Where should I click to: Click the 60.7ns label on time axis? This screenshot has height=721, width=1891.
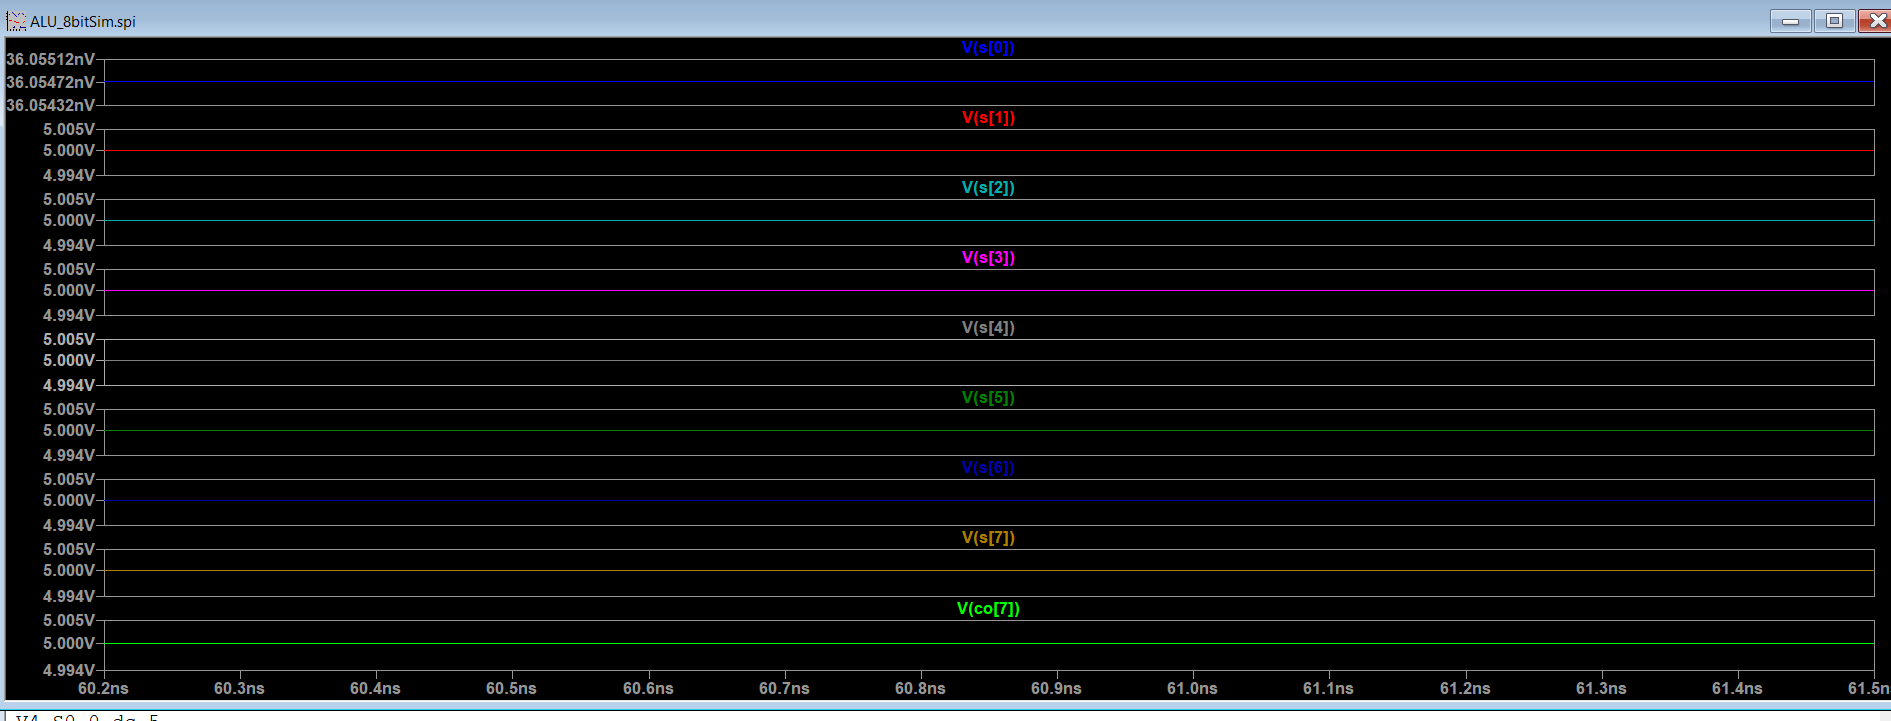point(784,689)
